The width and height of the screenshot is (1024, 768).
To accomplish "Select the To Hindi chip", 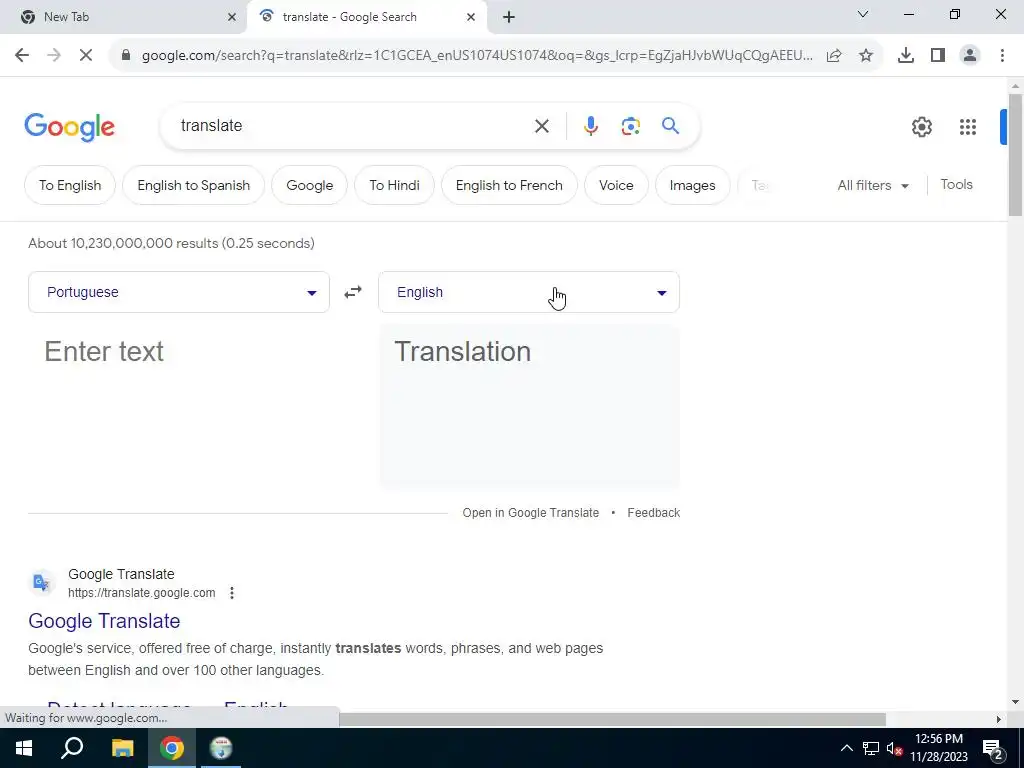I will (394, 185).
